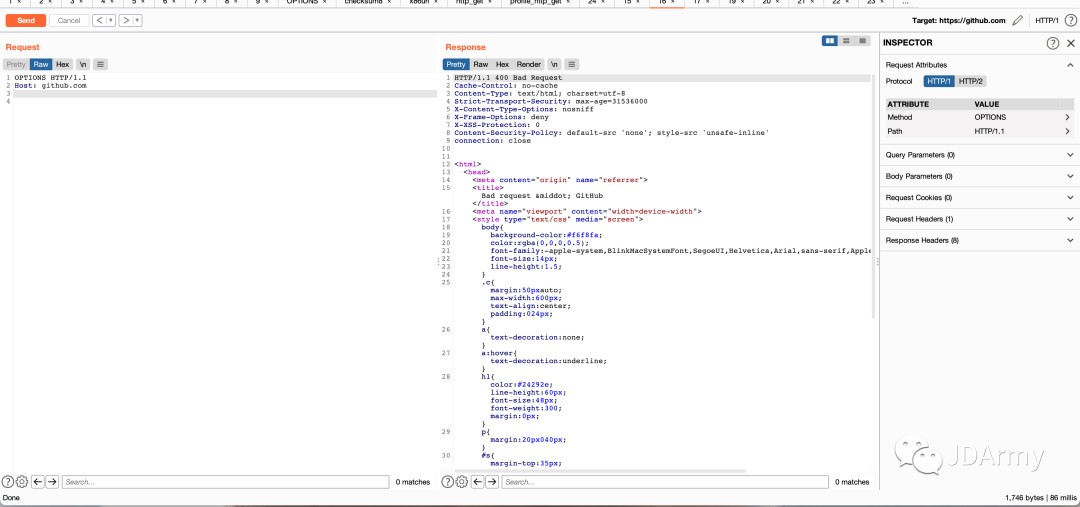Click 'OPTIONS HTTP/1.1' request line
Screen dimensions: 1080x507
[x=50, y=78]
